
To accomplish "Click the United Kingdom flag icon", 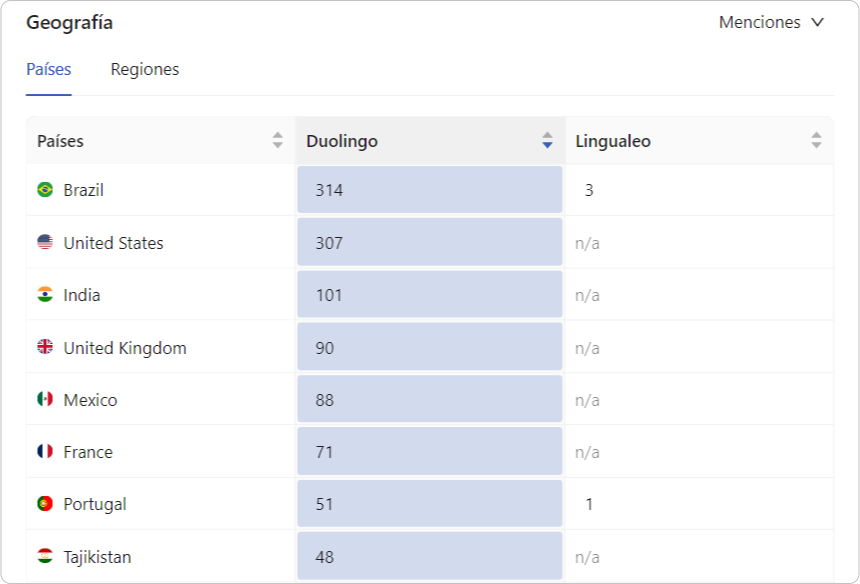I will (45, 347).
